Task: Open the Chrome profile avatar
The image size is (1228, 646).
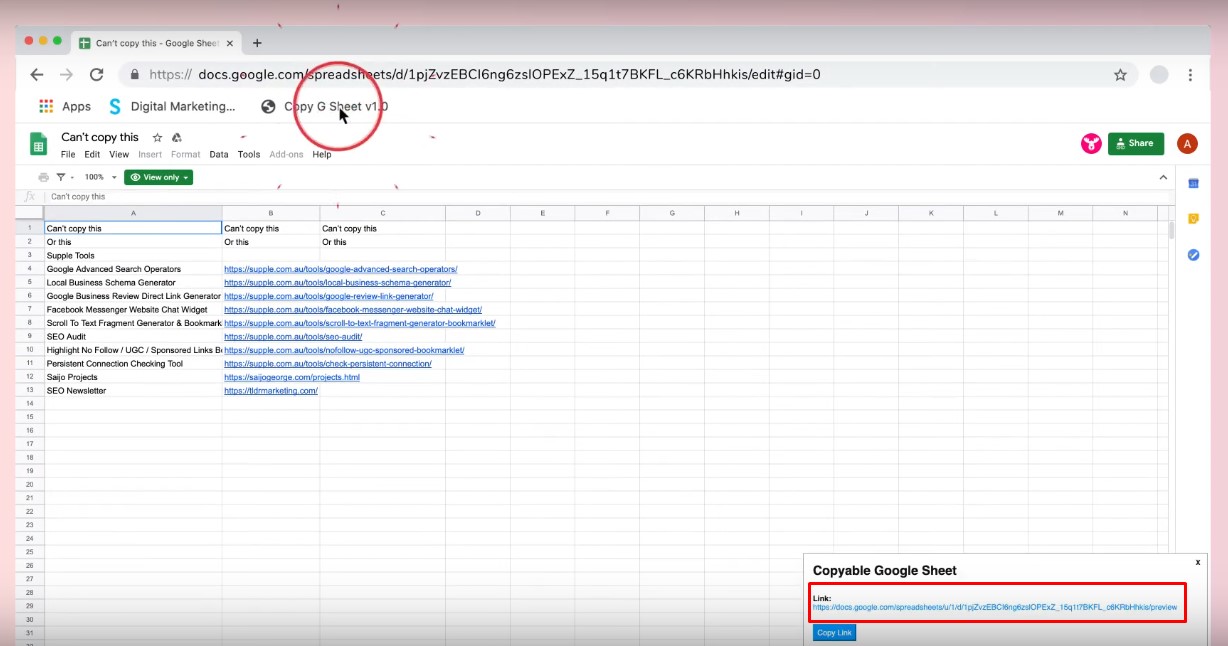Action: pyautogui.click(x=1159, y=74)
